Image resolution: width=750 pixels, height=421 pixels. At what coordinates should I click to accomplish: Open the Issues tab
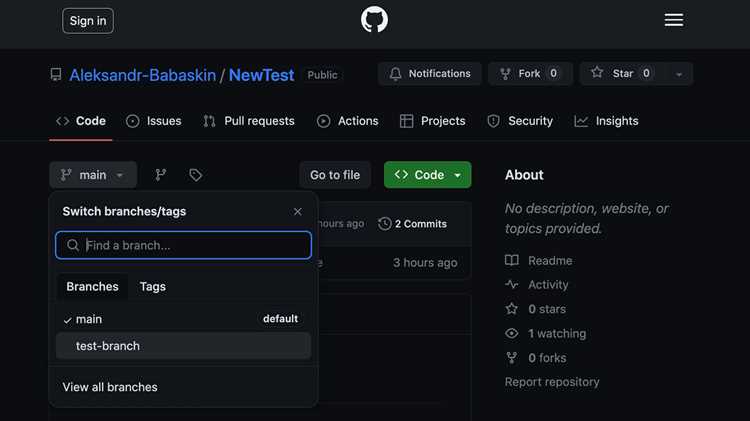click(x=154, y=121)
